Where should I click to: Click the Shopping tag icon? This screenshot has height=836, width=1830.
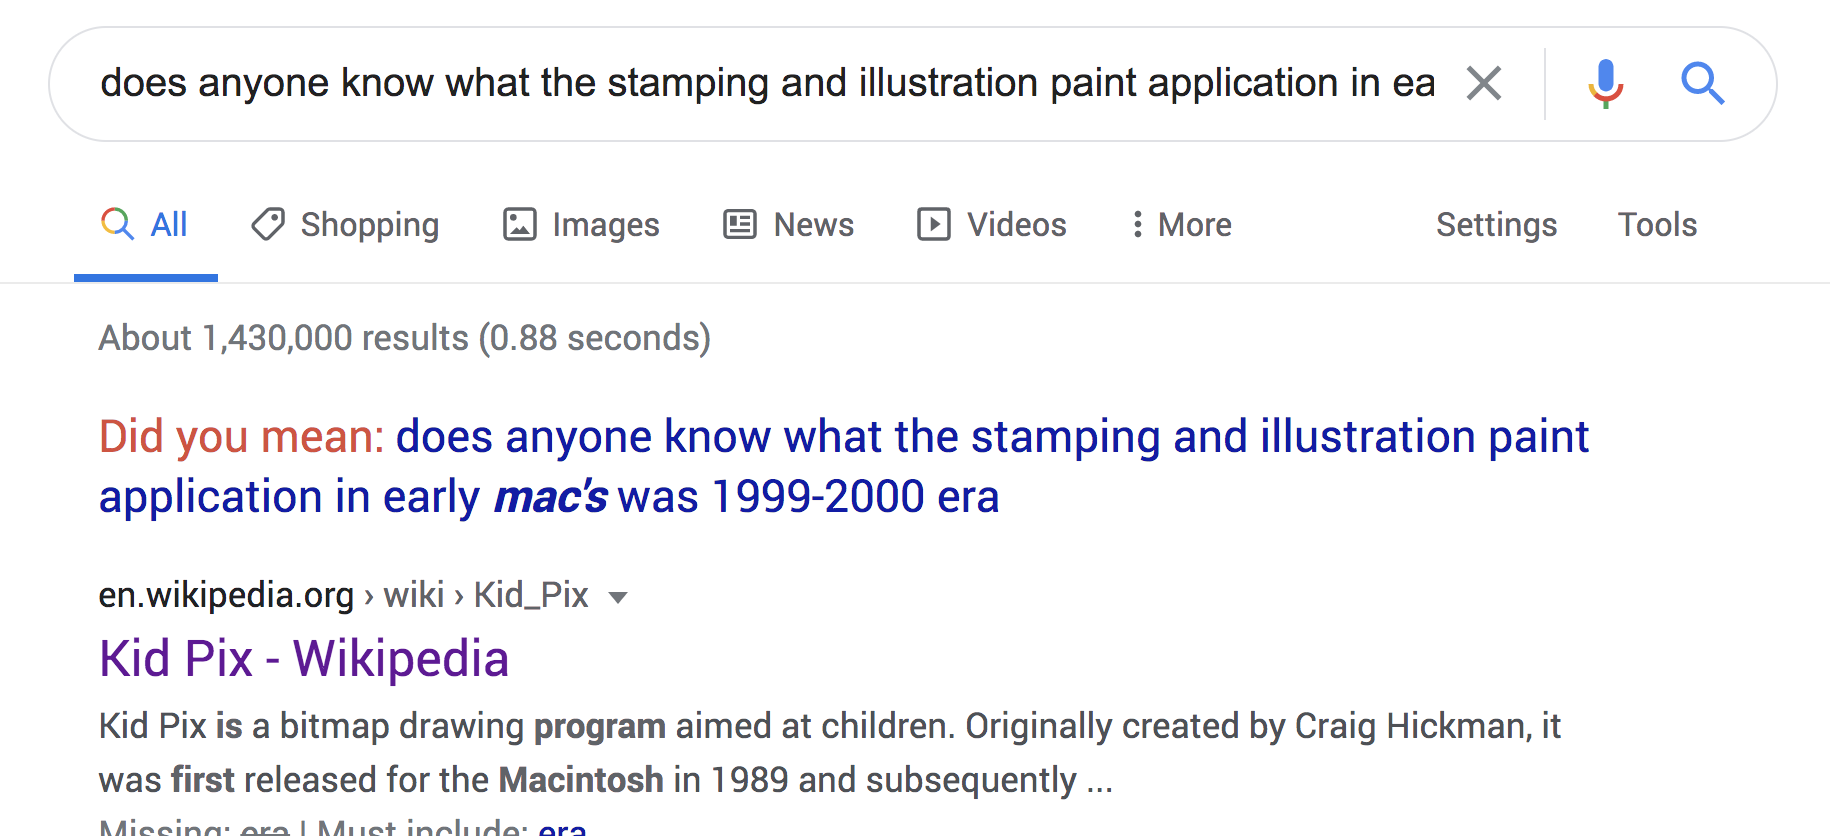268,224
